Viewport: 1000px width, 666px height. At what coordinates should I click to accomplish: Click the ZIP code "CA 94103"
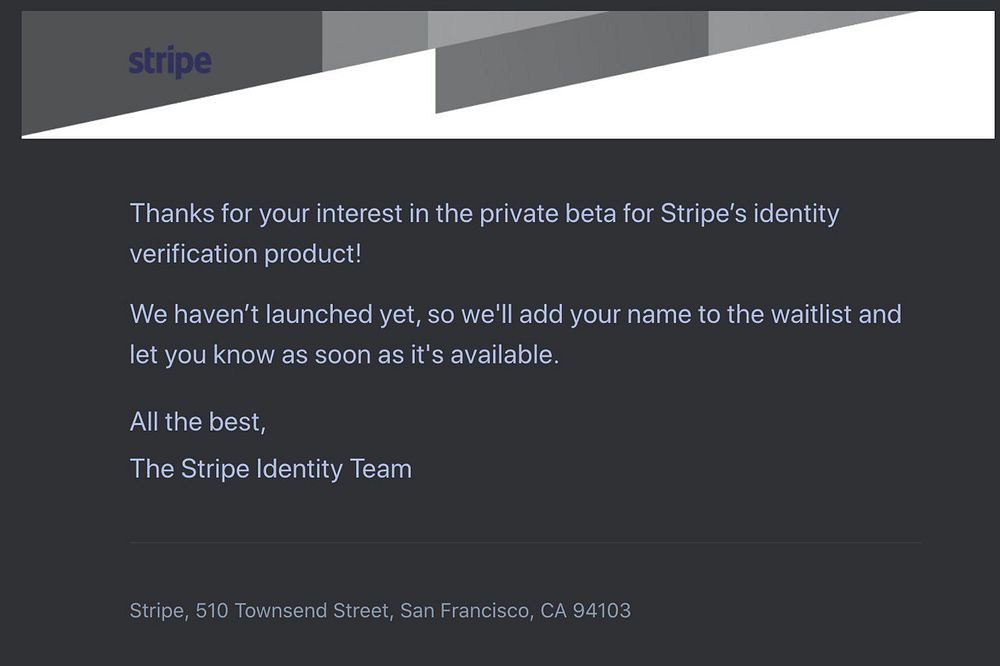pos(586,610)
